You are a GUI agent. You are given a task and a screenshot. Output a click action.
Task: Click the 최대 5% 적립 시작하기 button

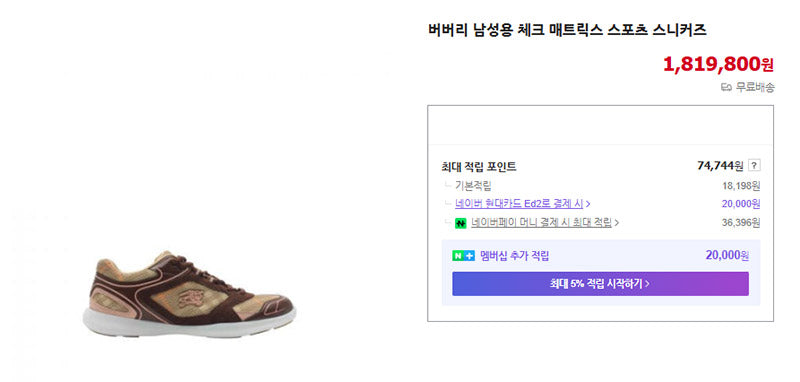(x=600, y=284)
